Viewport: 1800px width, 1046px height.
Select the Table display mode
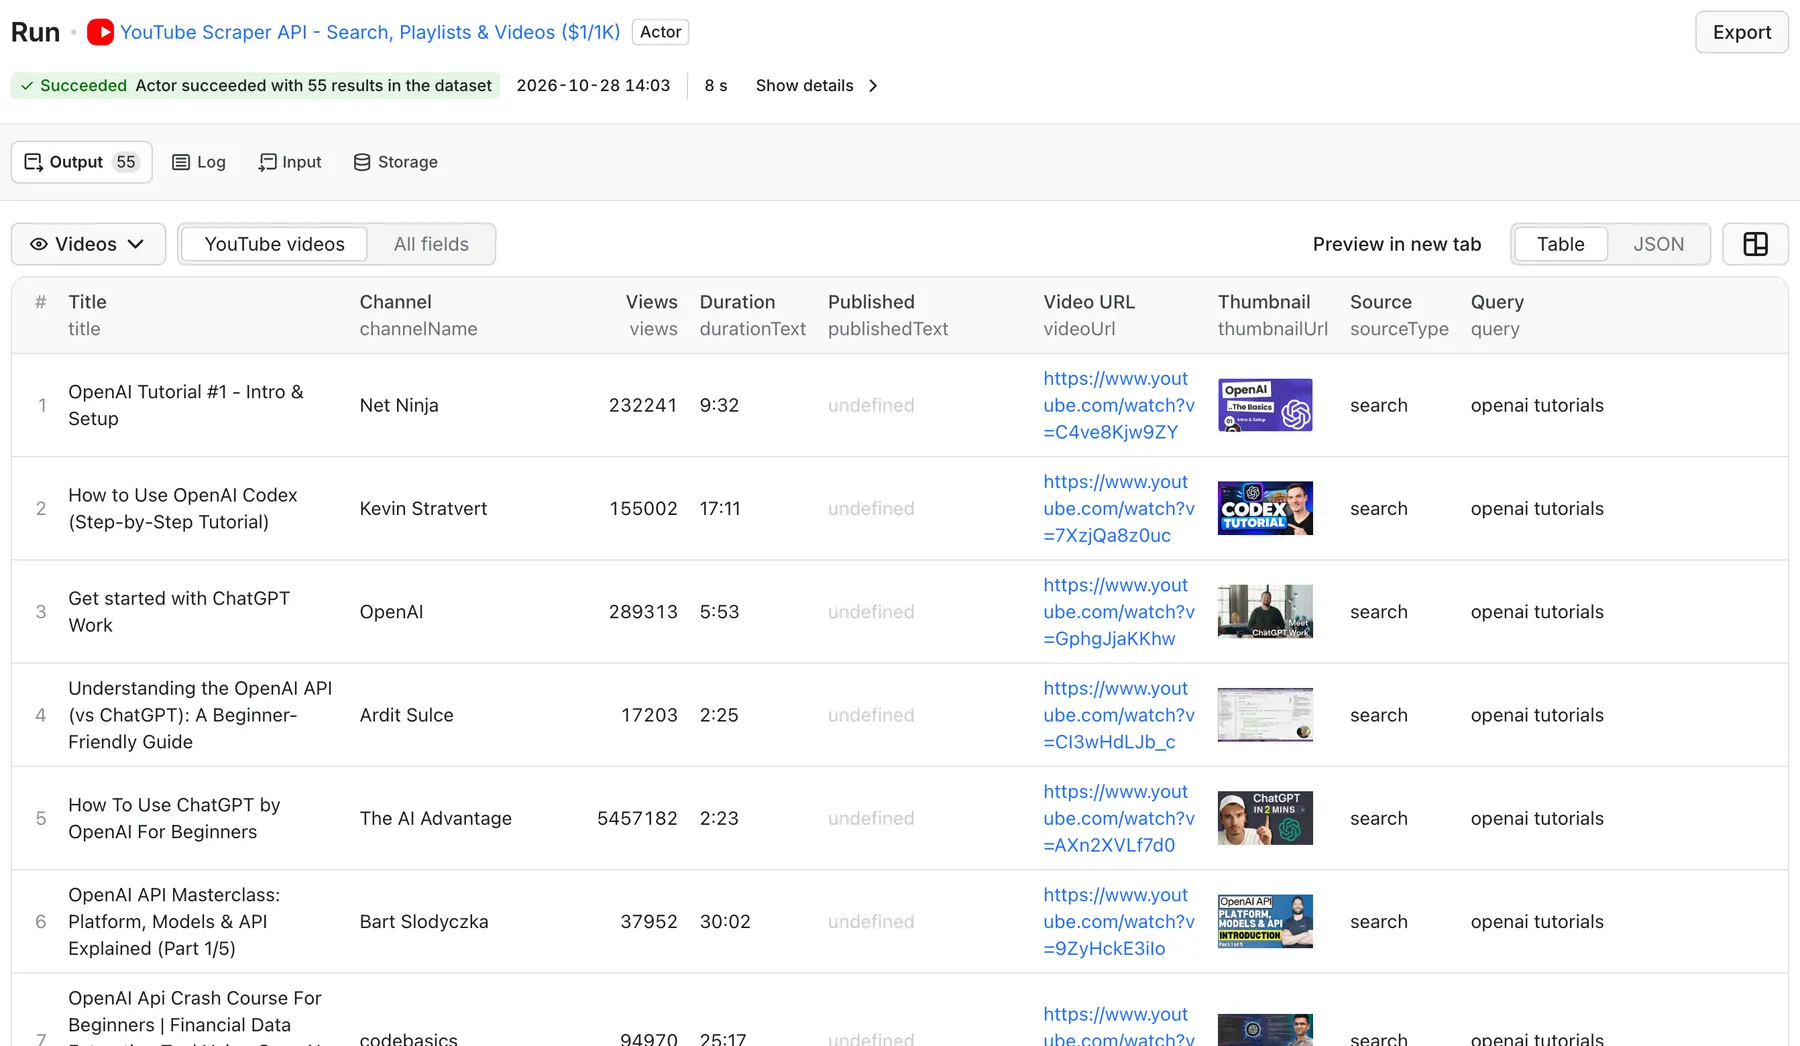1560,244
